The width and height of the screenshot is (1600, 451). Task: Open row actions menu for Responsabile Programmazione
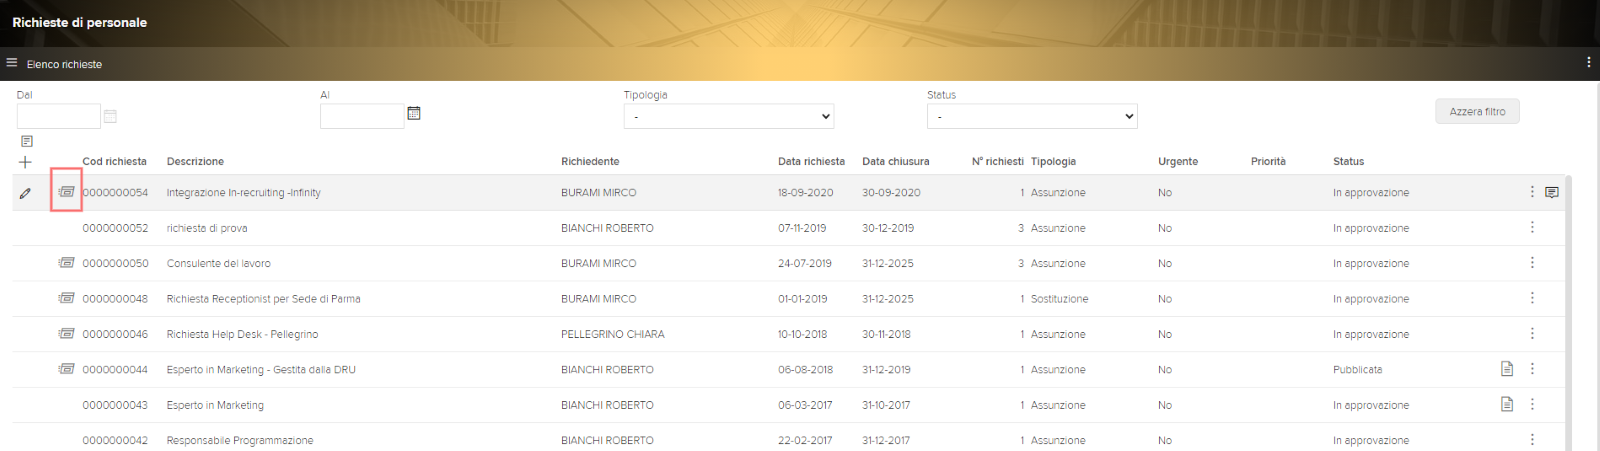click(x=1532, y=439)
